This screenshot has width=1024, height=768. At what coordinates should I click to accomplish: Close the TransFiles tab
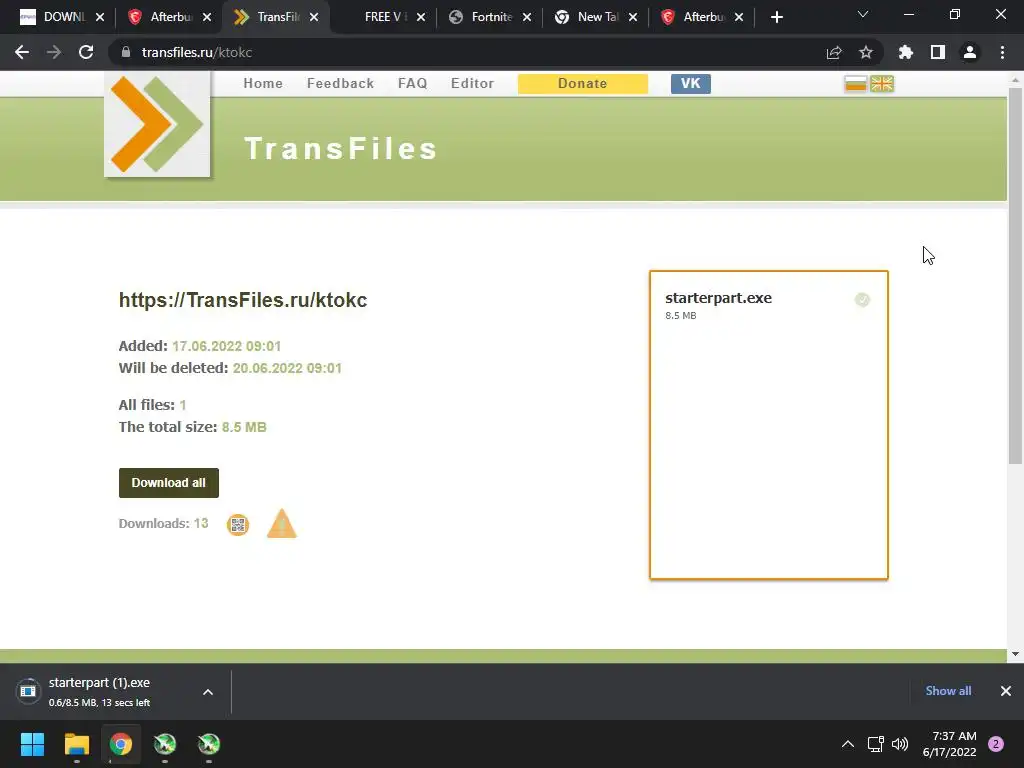[314, 17]
